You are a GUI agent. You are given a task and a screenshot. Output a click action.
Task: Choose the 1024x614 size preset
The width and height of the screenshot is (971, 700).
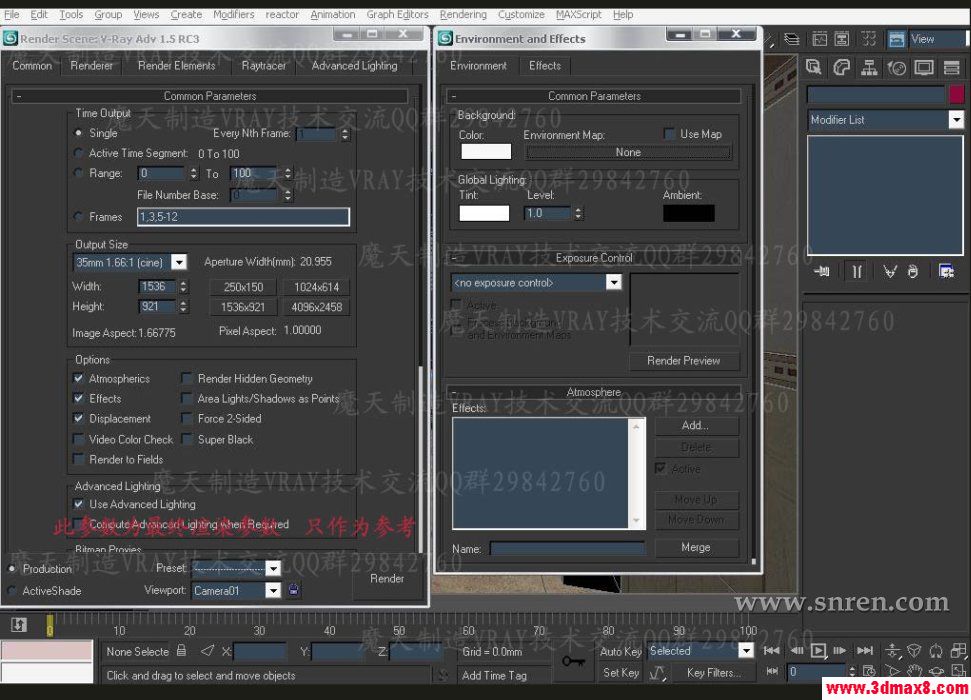click(x=316, y=287)
